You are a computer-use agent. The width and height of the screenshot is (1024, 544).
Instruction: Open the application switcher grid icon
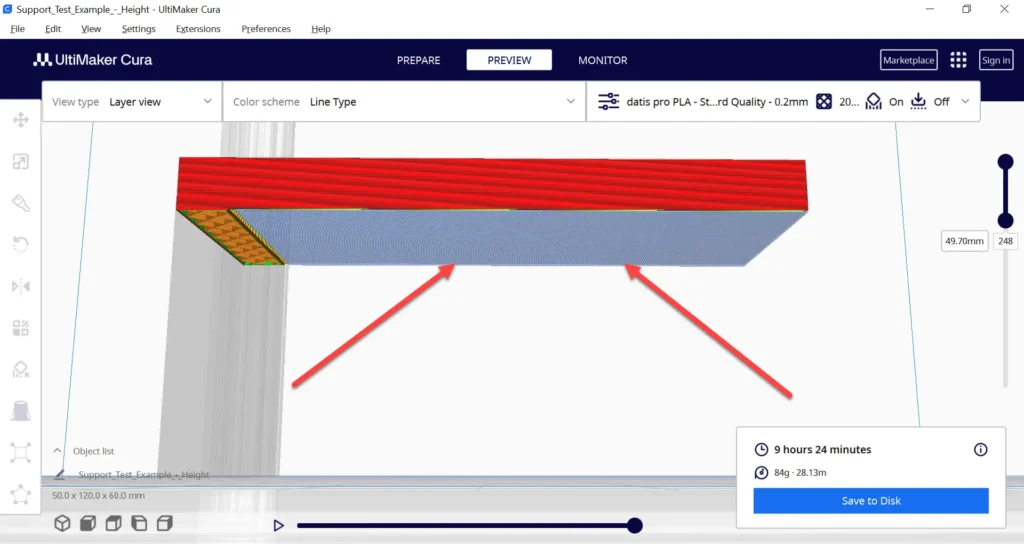958,60
